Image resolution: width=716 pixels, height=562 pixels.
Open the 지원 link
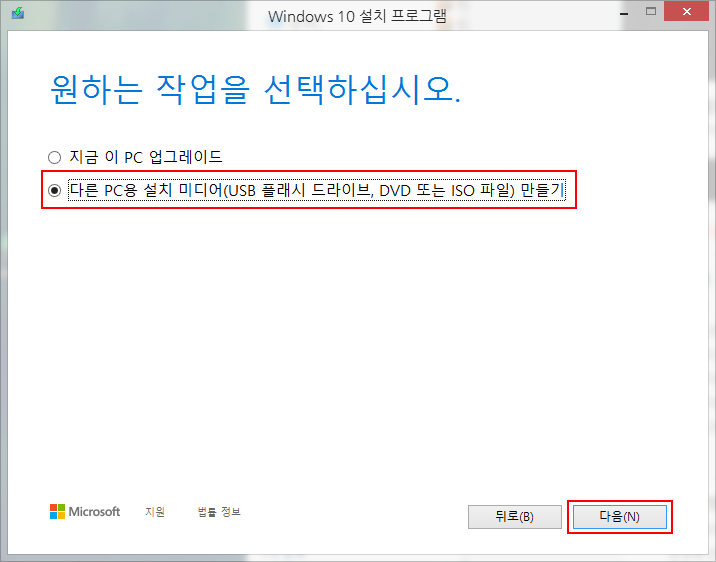[x=155, y=512]
